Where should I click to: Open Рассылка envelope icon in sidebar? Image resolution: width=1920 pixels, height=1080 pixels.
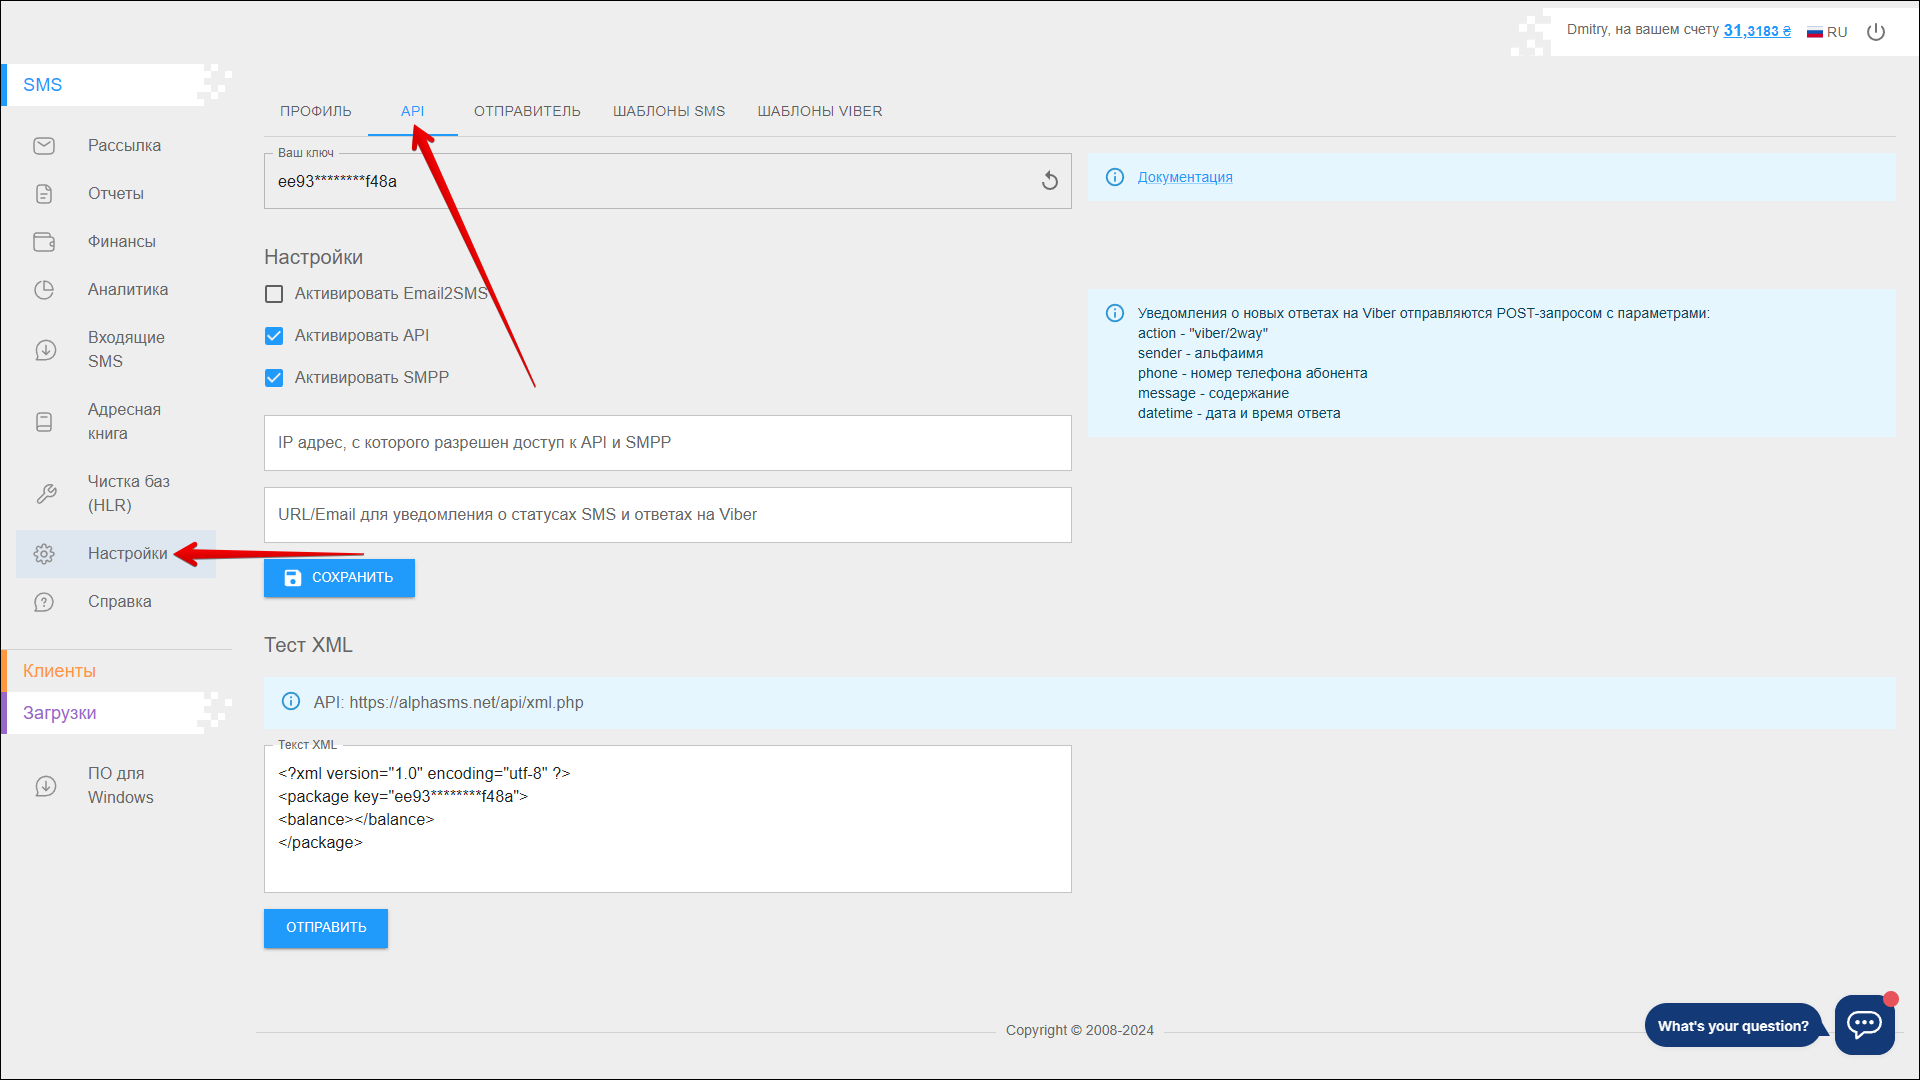[44, 146]
